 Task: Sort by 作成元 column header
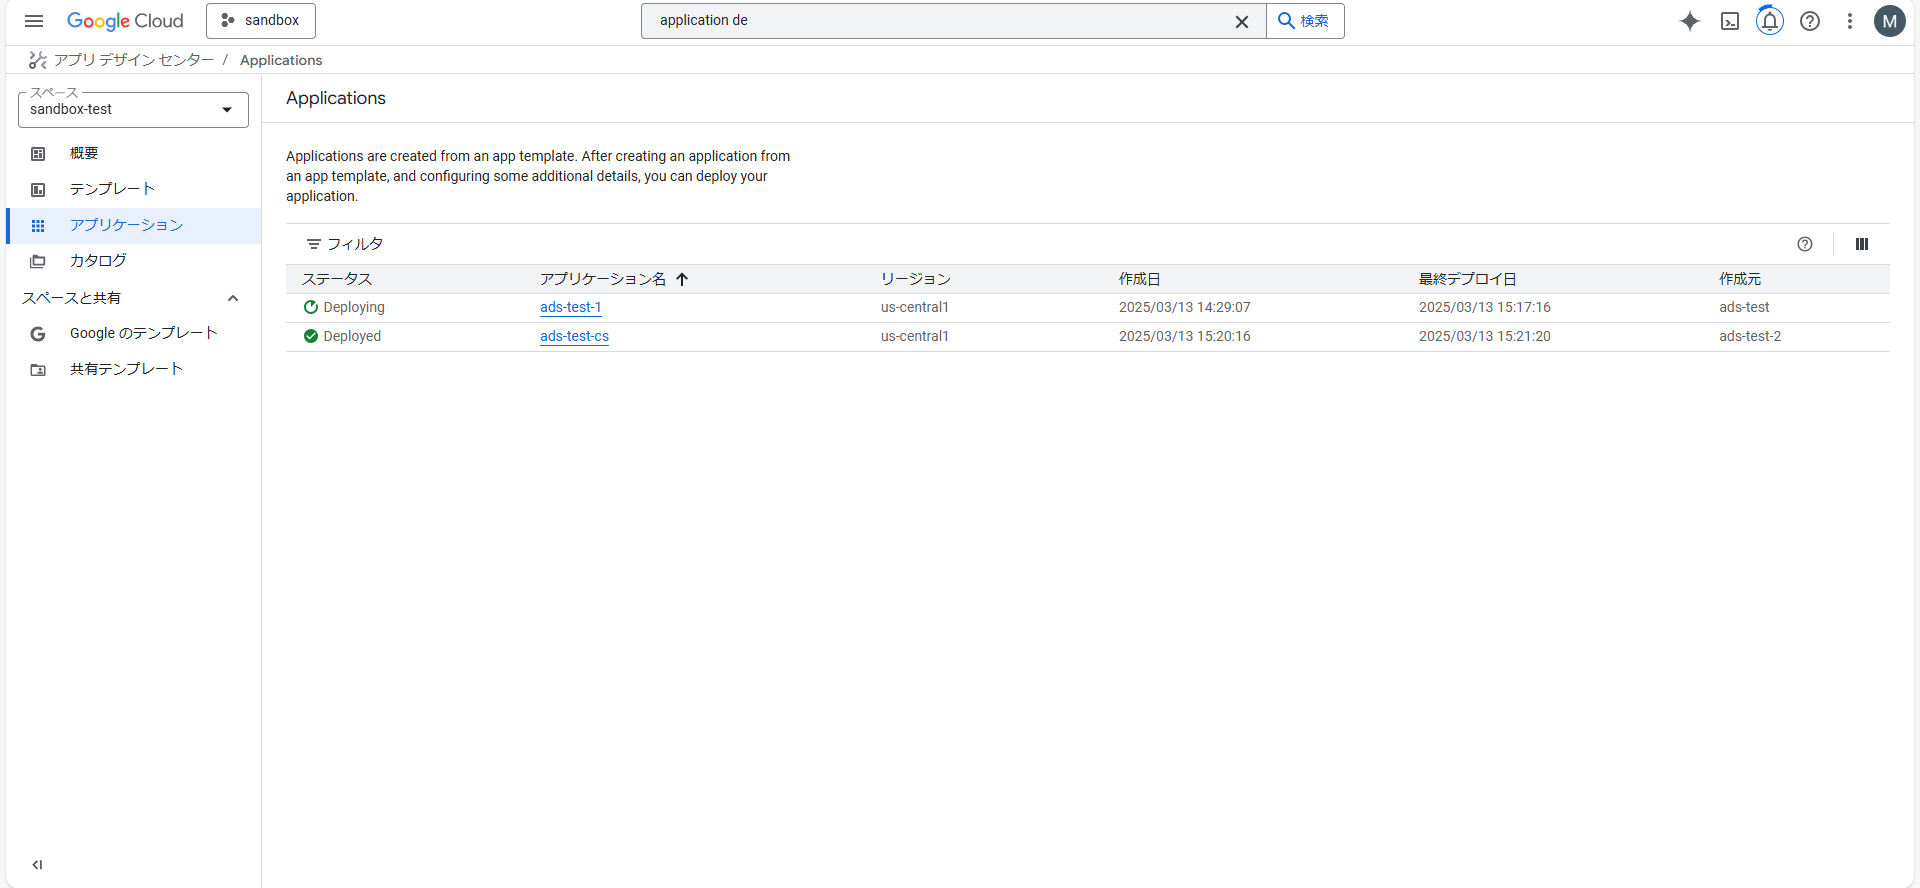[1740, 279]
